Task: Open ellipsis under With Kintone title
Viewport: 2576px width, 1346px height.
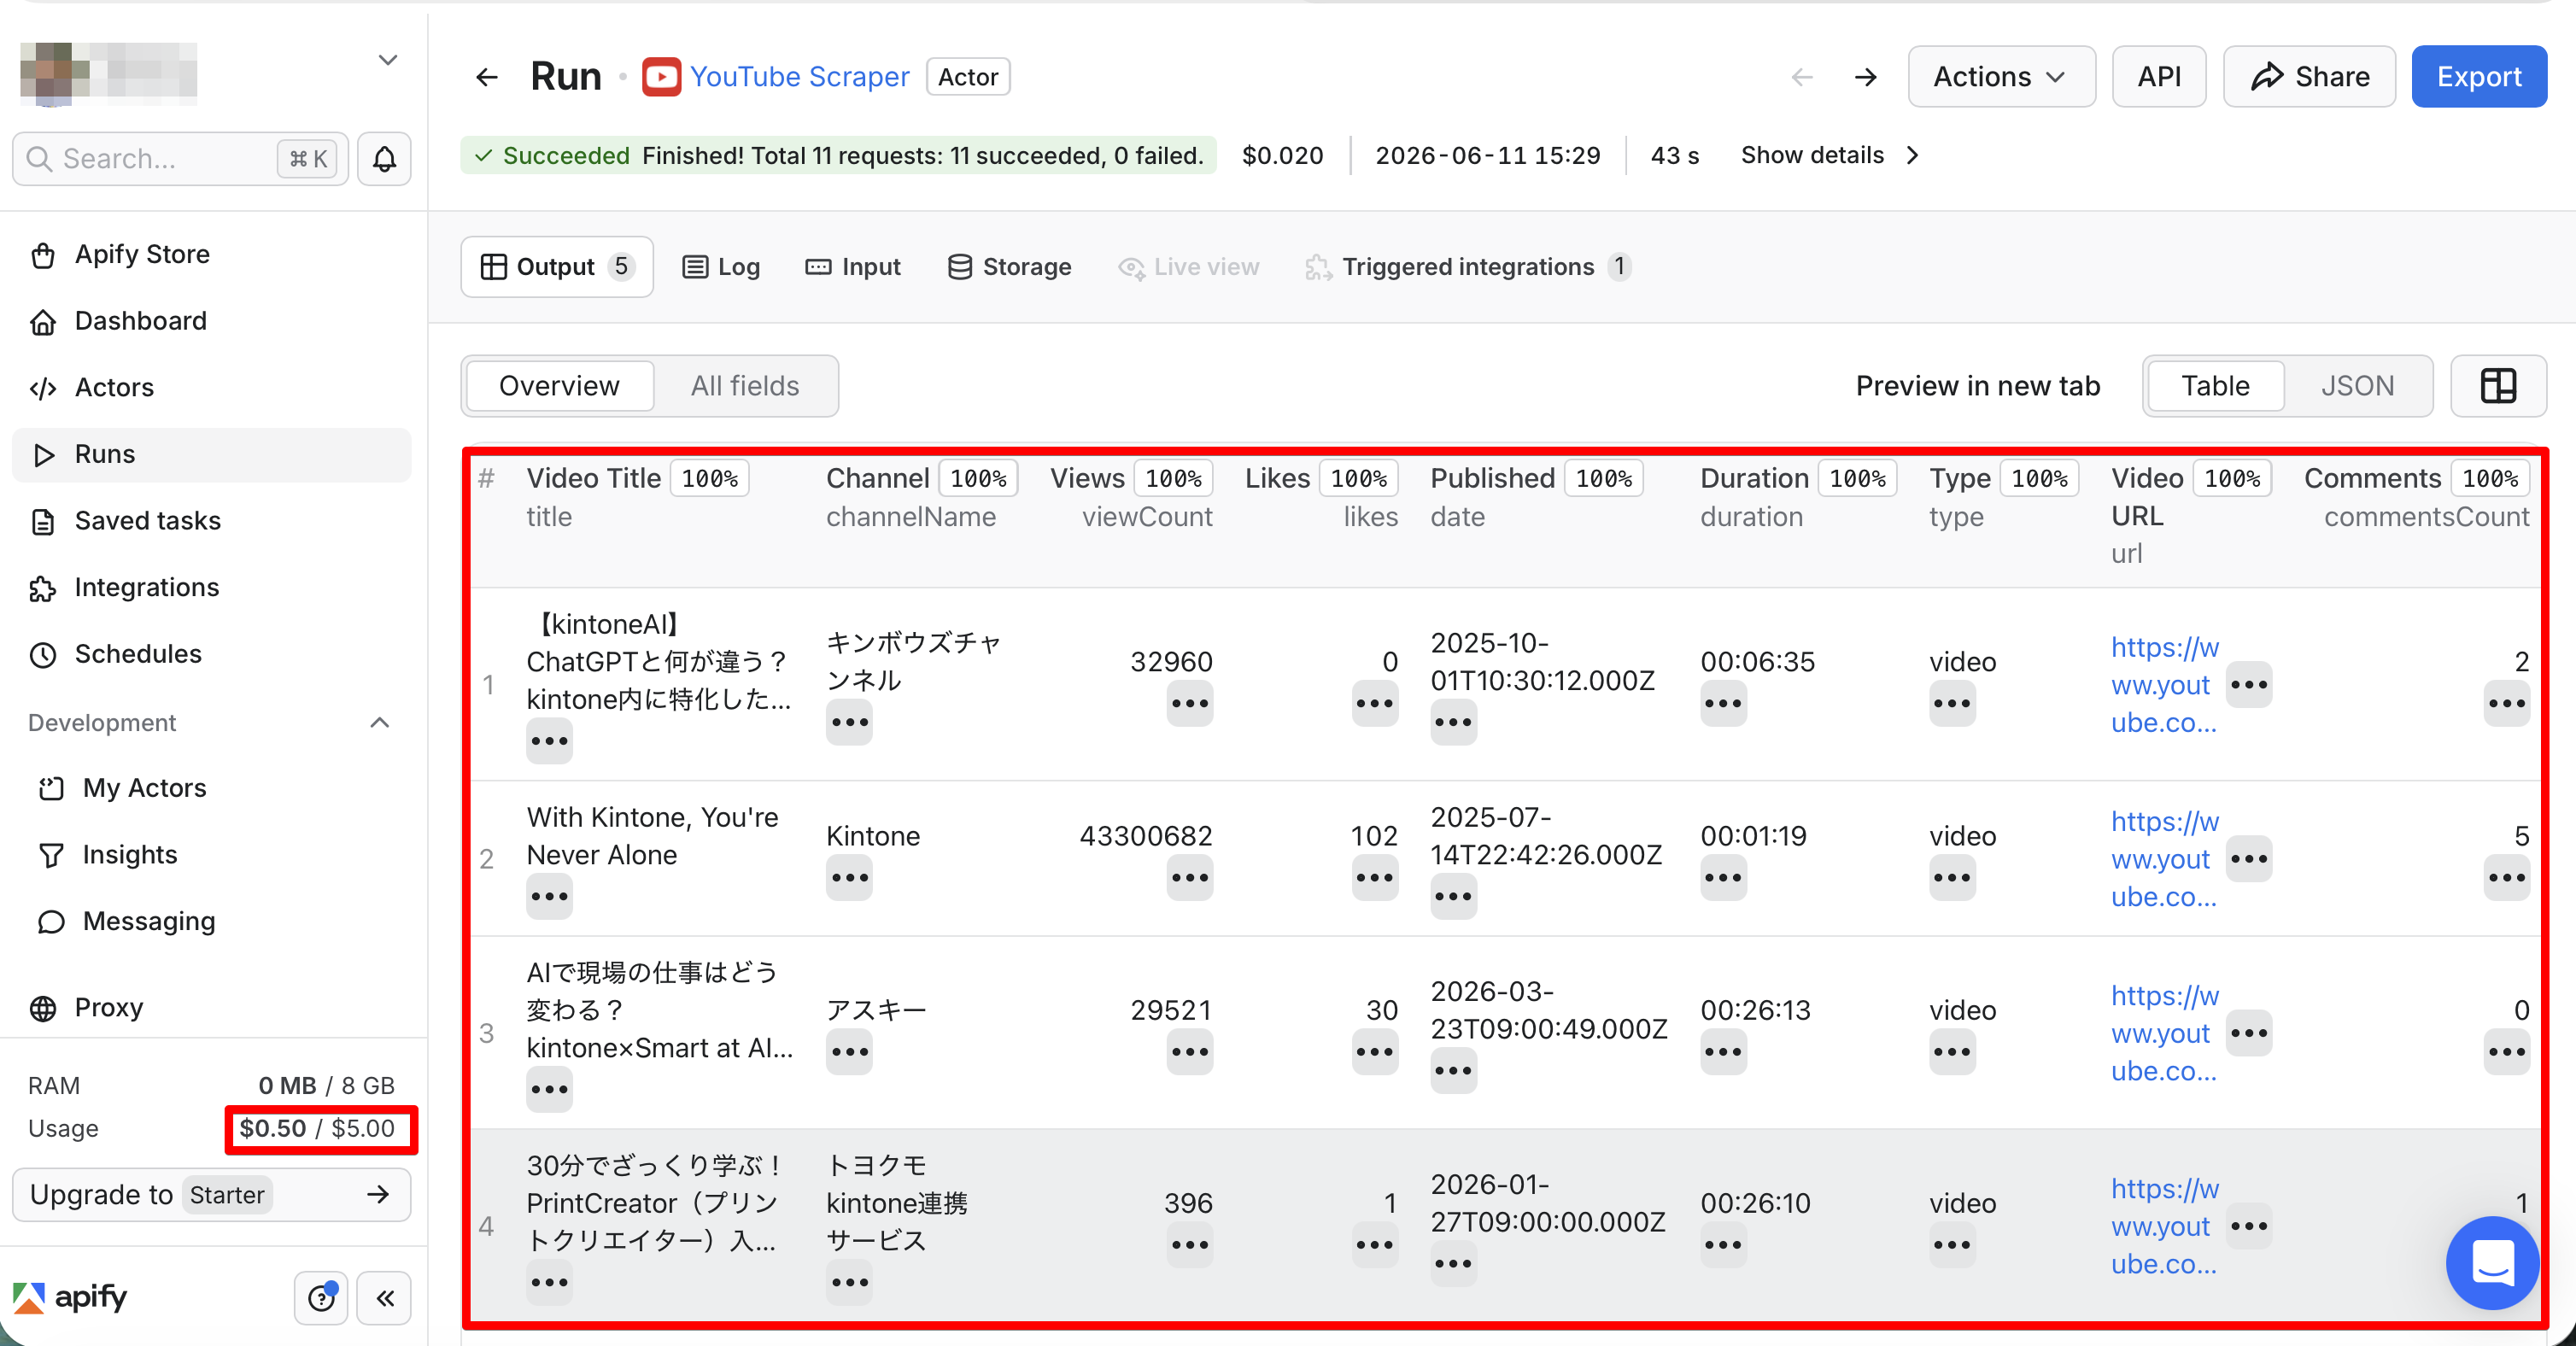Action: tap(549, 897)
